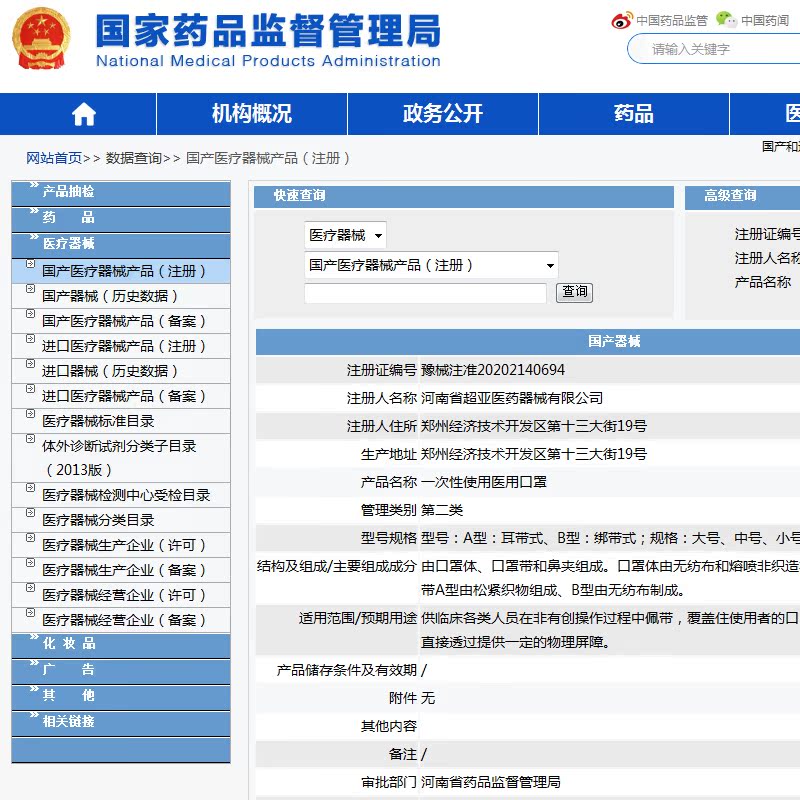Click arrow icon beside 进口器械（历史数据）
Image resolution: width=800 pixels, height=800 pixels.
31,364
